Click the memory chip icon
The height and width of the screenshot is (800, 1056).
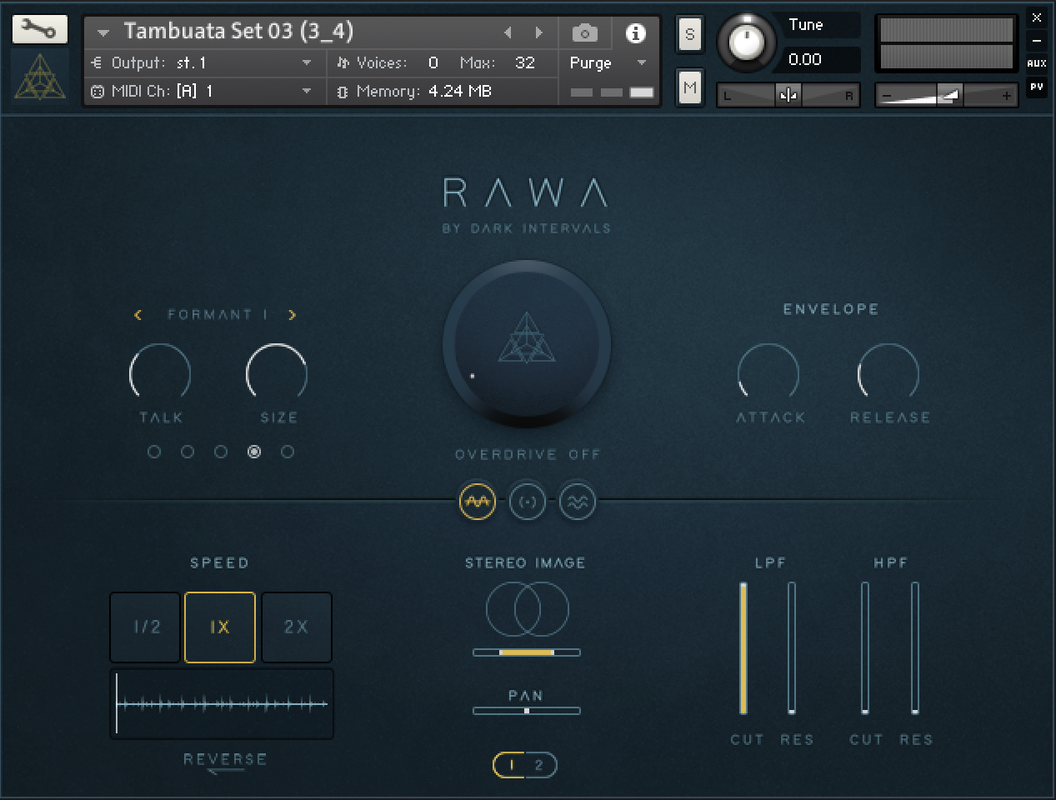pyautogui.click(x=342, y=92)
